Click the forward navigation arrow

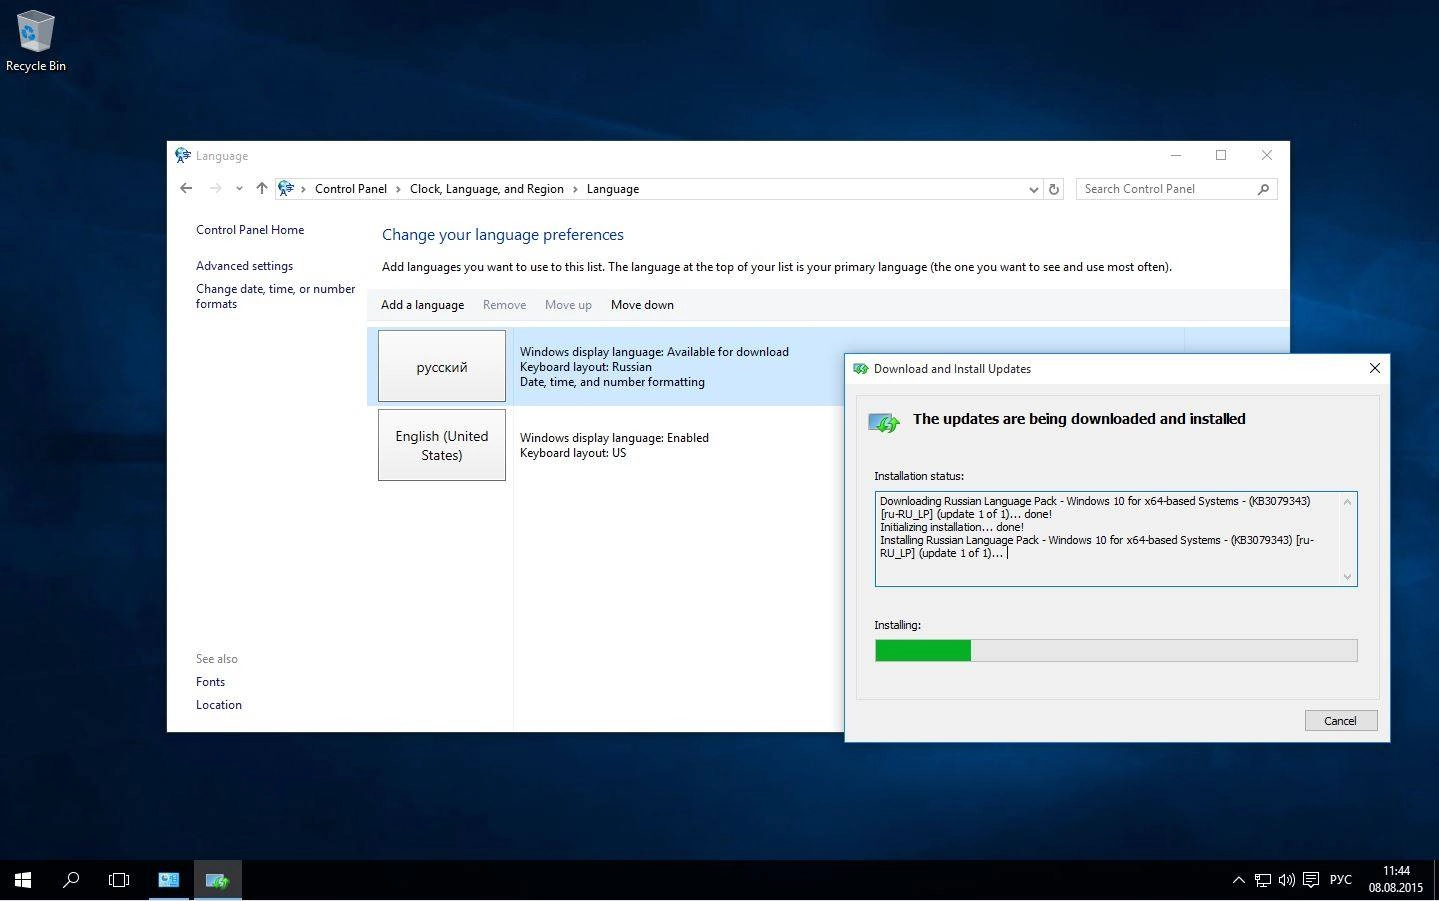tap(215, 188)
